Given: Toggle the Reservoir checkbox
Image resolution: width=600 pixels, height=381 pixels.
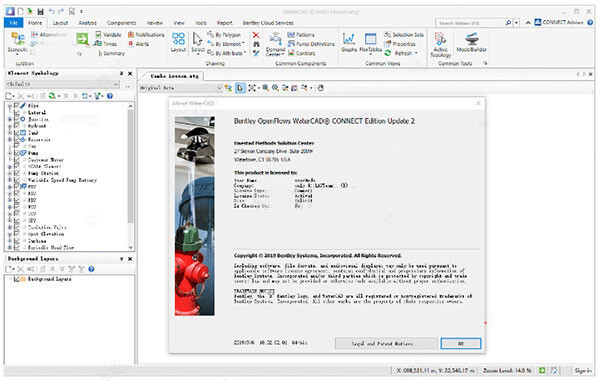Looking at the screenshot, I should (x=17, y=139).
